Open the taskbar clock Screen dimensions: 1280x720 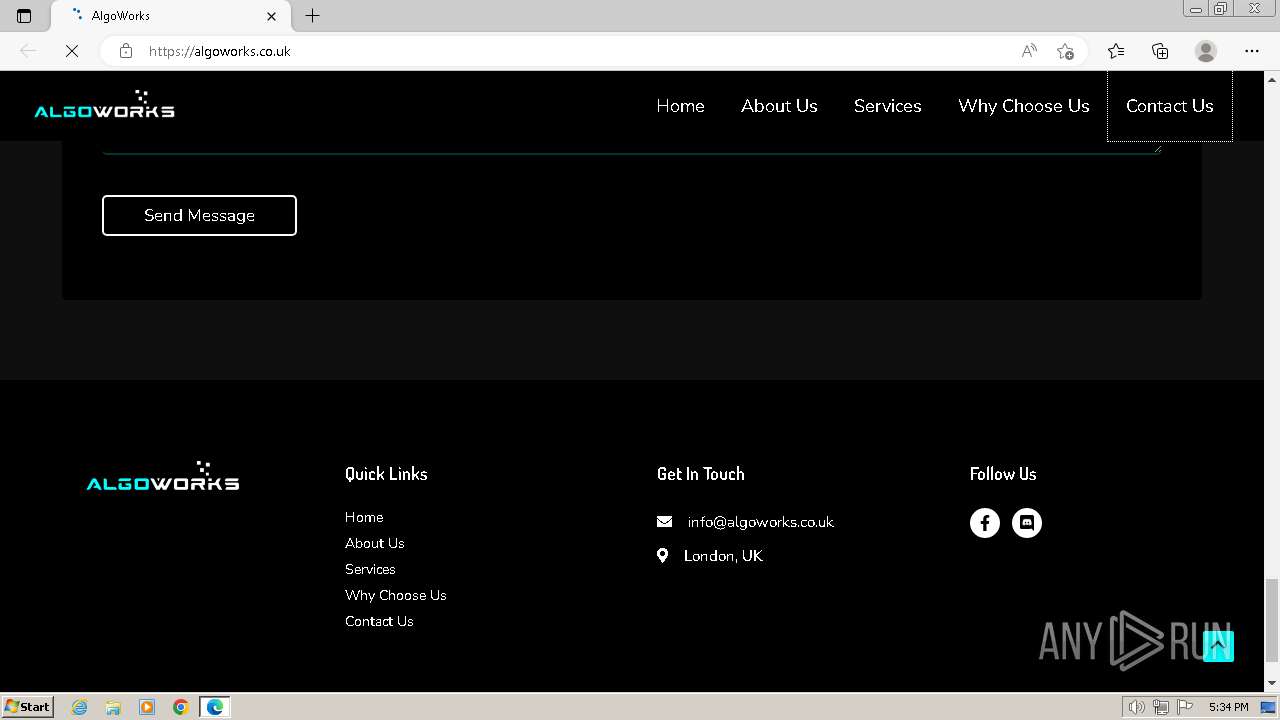1228,707
